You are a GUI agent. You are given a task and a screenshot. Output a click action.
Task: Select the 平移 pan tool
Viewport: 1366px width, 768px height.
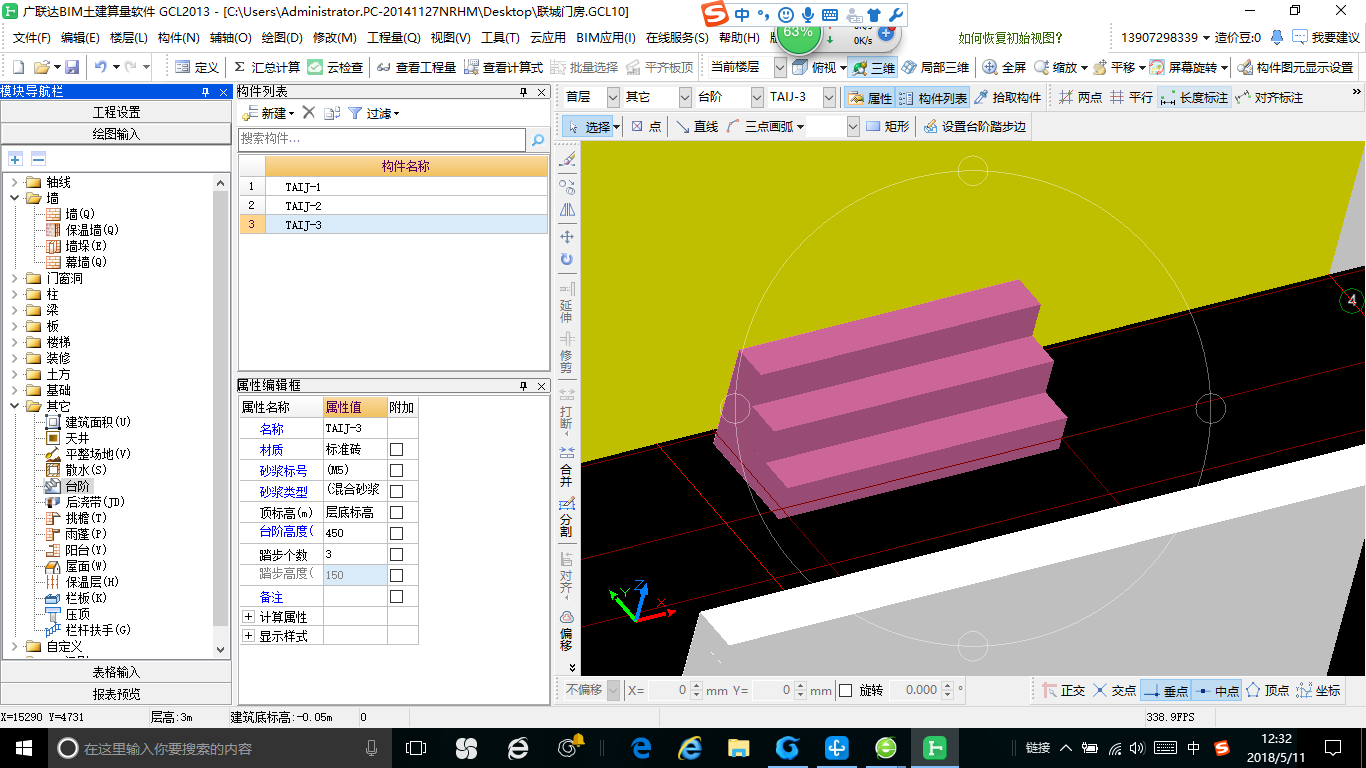1113,67
